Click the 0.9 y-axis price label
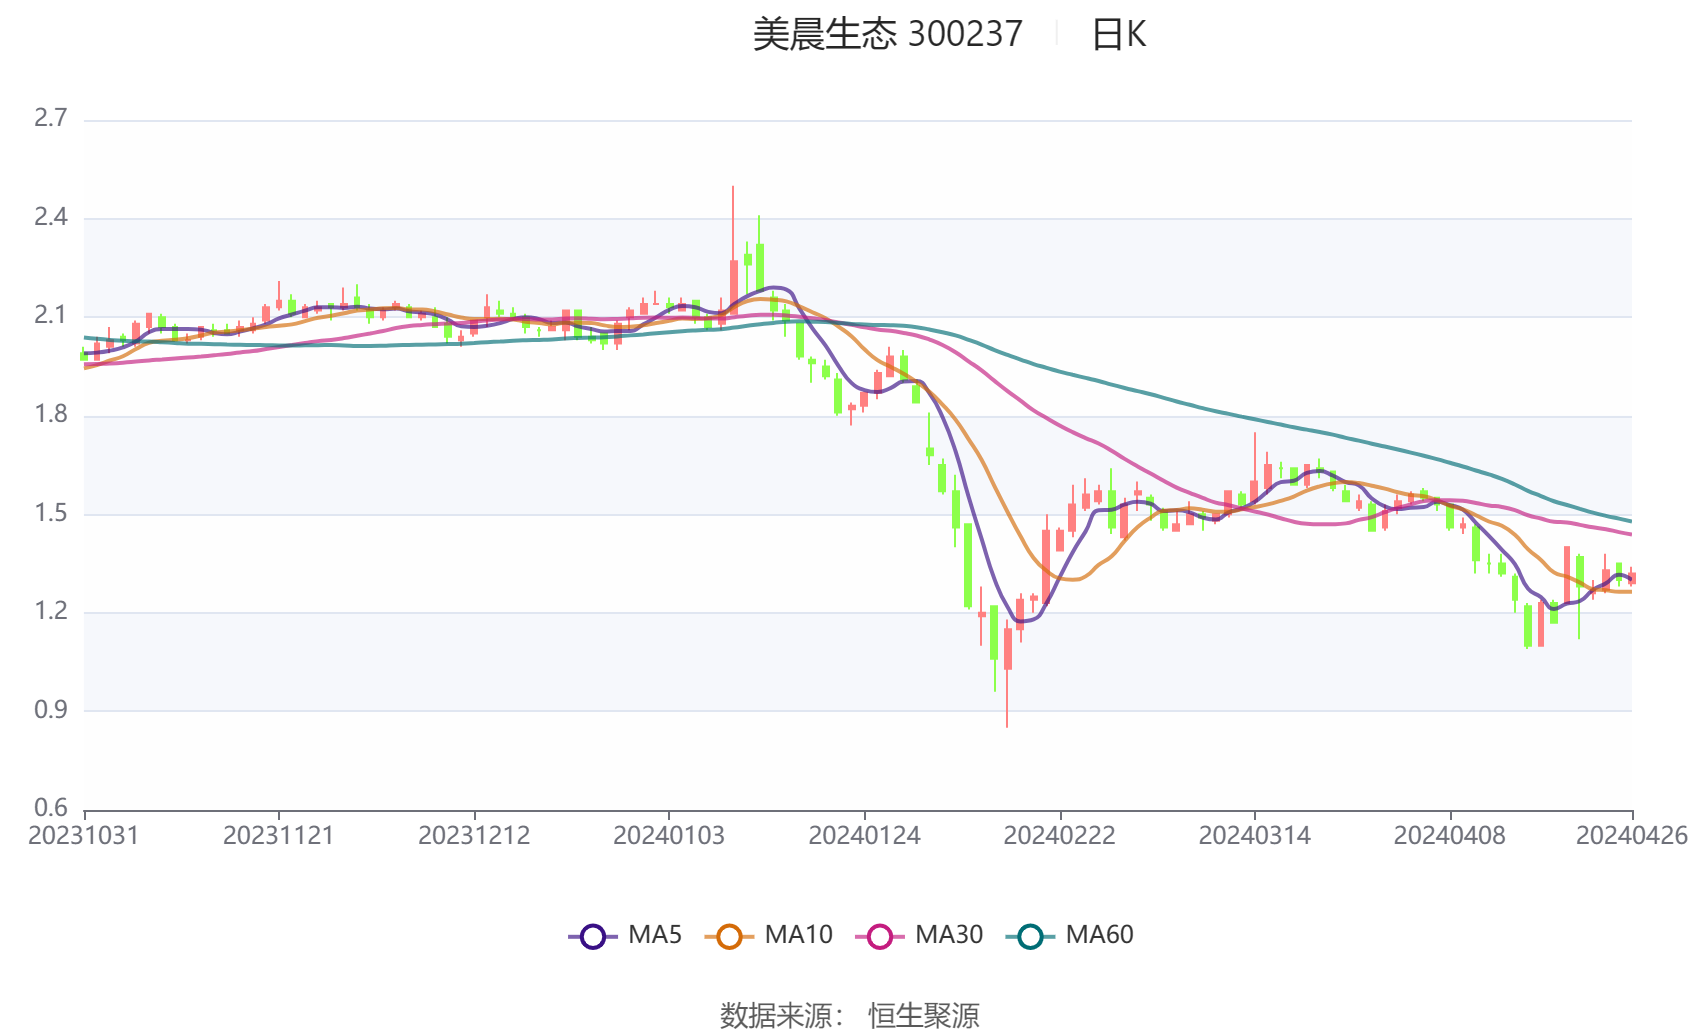Viewport: 1700px width, 1034px height. 51,710
